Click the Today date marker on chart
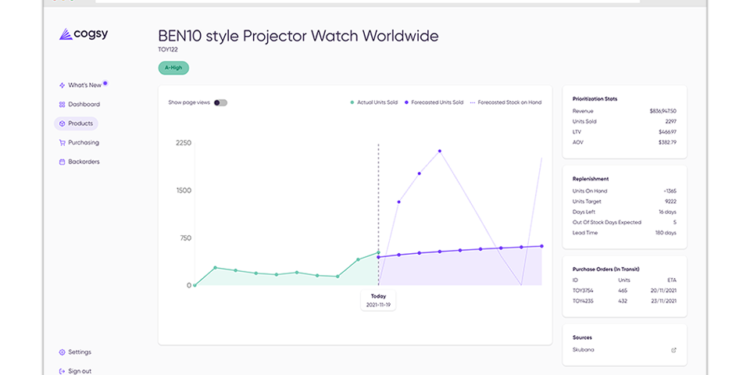 (x=378, y=300)
